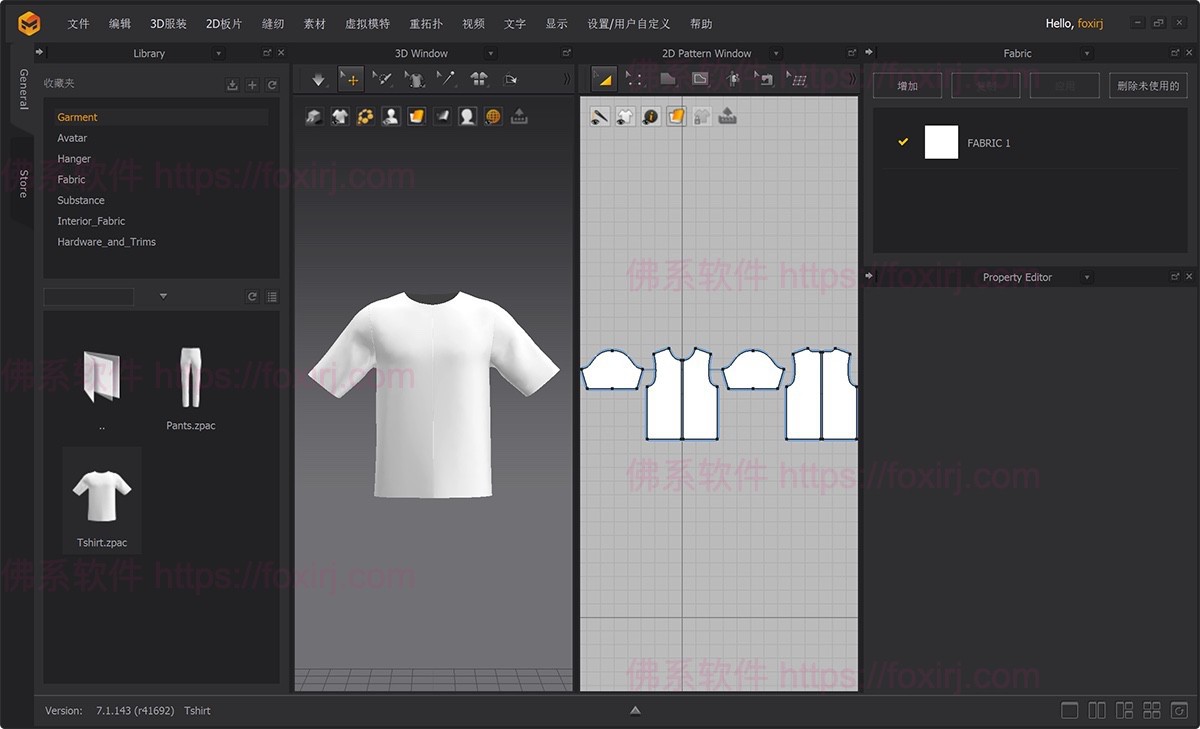Click the textured surface globe icon
The width and height of the screenshot is (1200, 729).
pos(492,116)
